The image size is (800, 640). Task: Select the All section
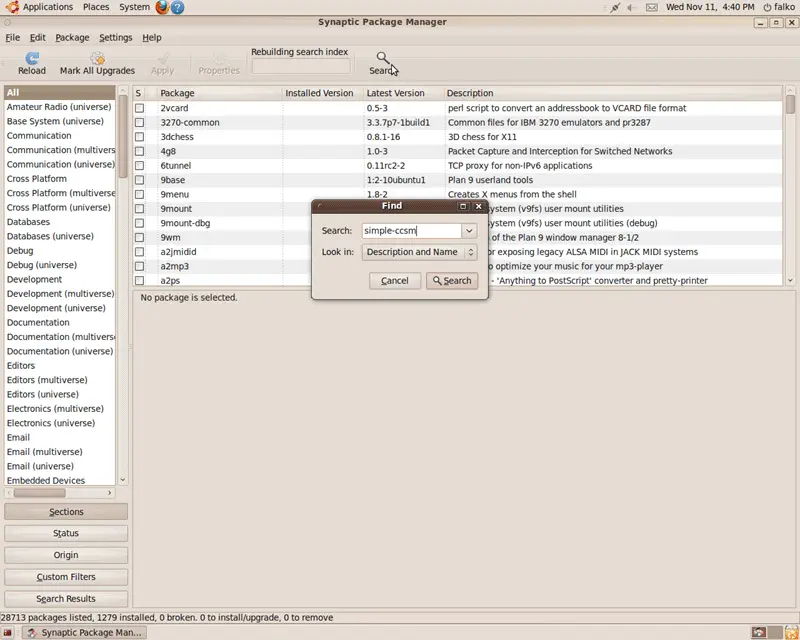point(60,92)
